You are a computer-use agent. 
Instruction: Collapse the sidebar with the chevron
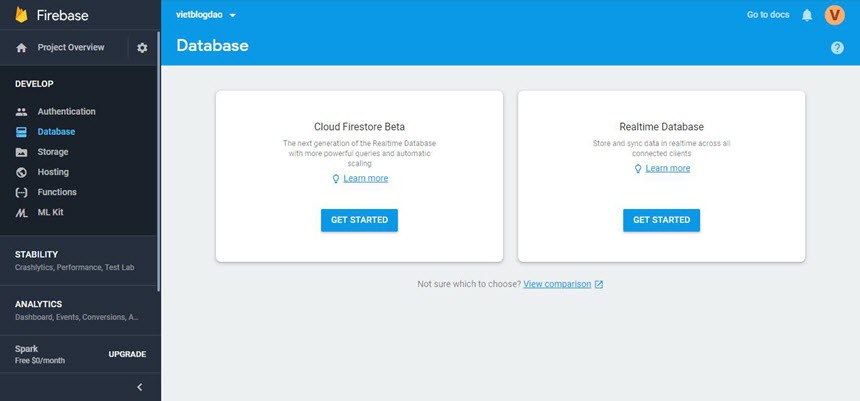point(140,387)
